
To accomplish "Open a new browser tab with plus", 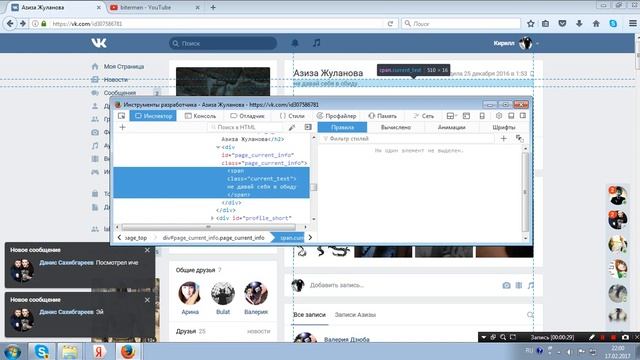I will pyautogui.click(x=213, y=7).
